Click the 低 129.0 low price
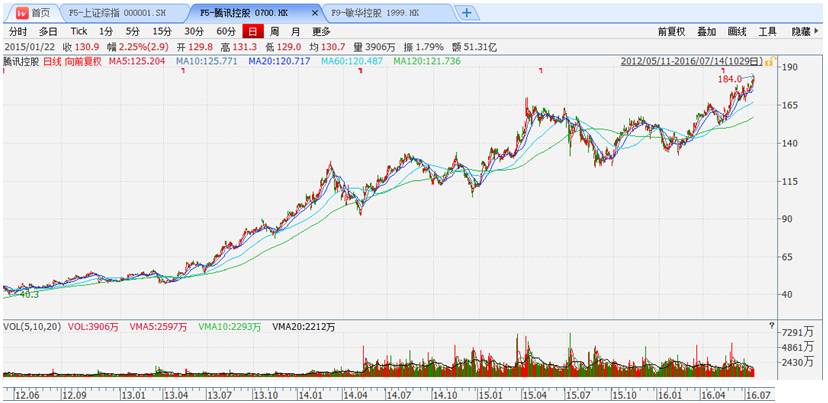The image size is (828, 403). pyautogui.click(x=283, y=48)
